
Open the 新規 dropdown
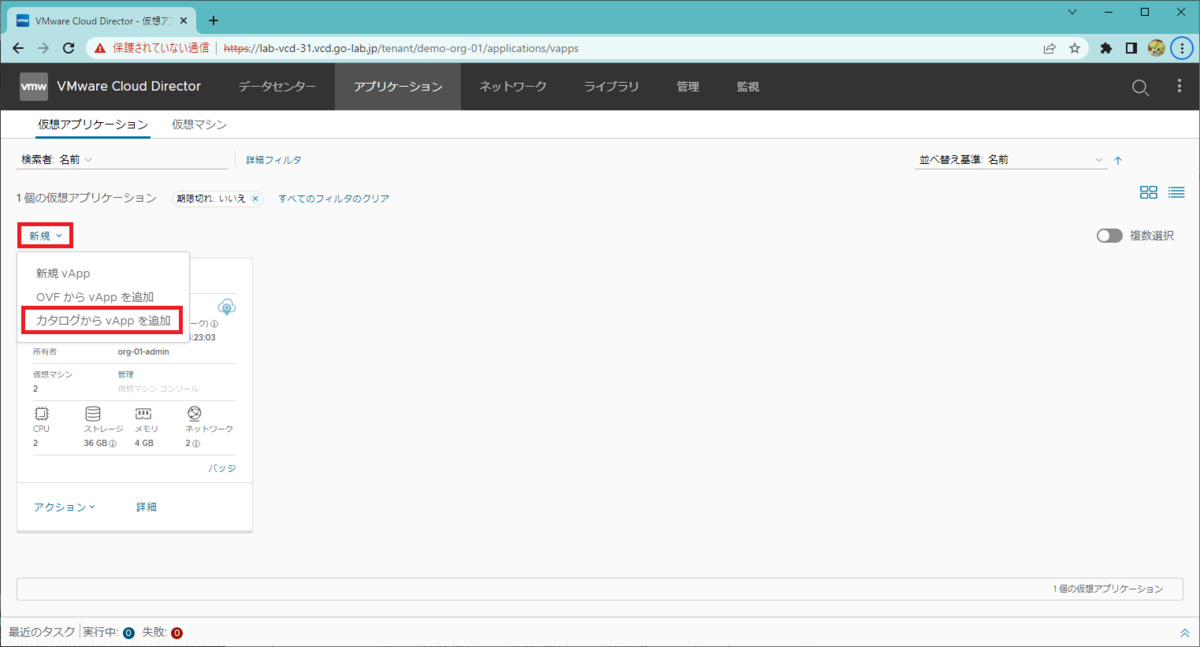pos(45,236)
